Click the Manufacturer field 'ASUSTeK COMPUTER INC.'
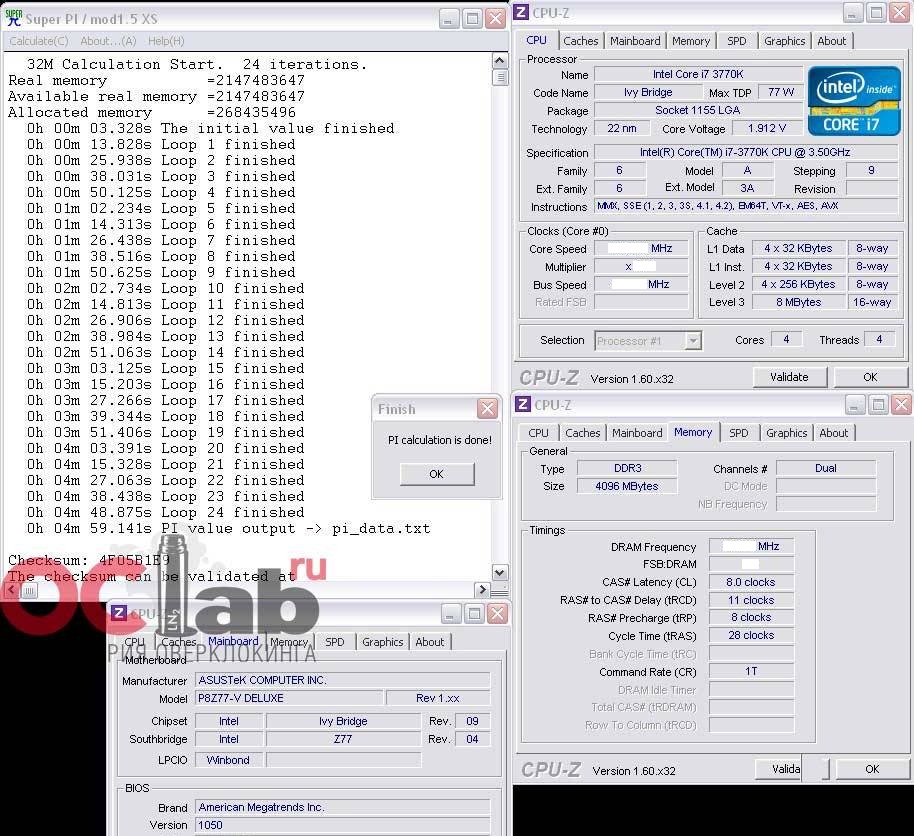This screenshot has height=836, width=914. [x=343, y=680]
